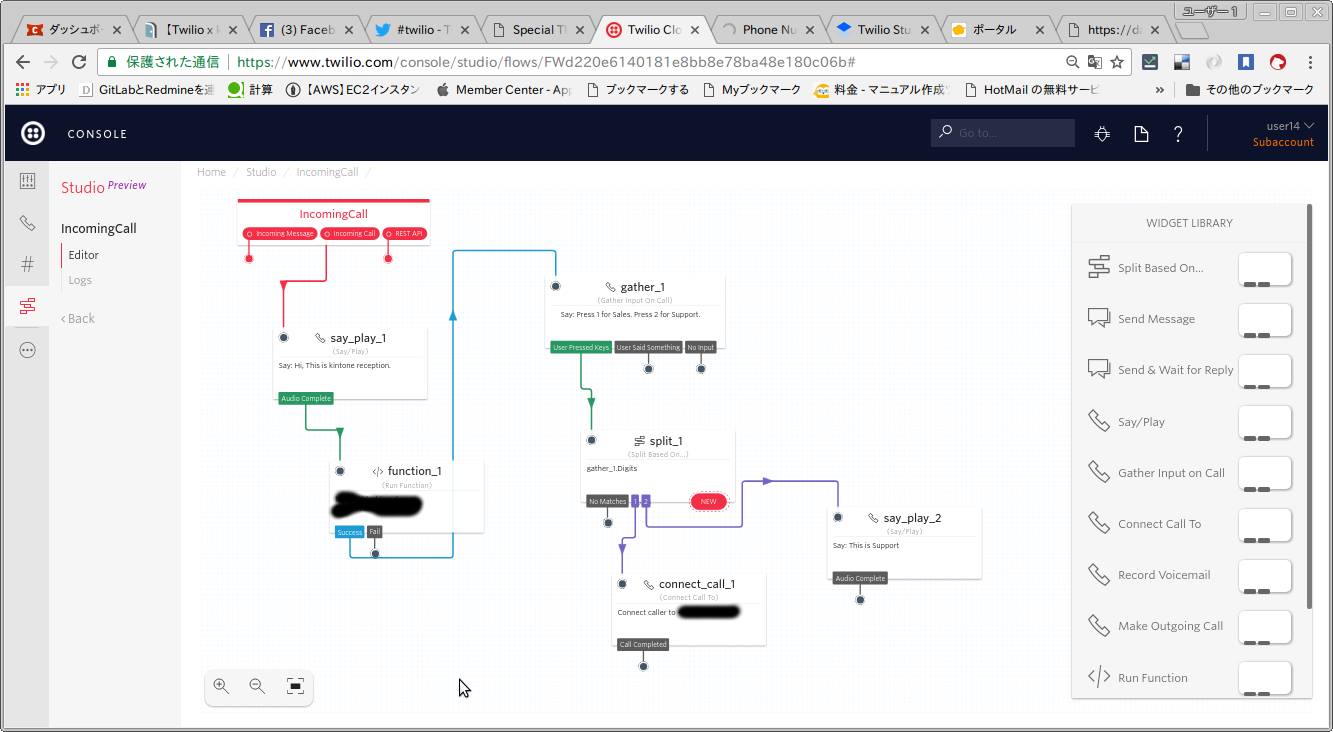Click the Audio Complete tag on say_play_1
1333x732 pixels.
point(305,398)
